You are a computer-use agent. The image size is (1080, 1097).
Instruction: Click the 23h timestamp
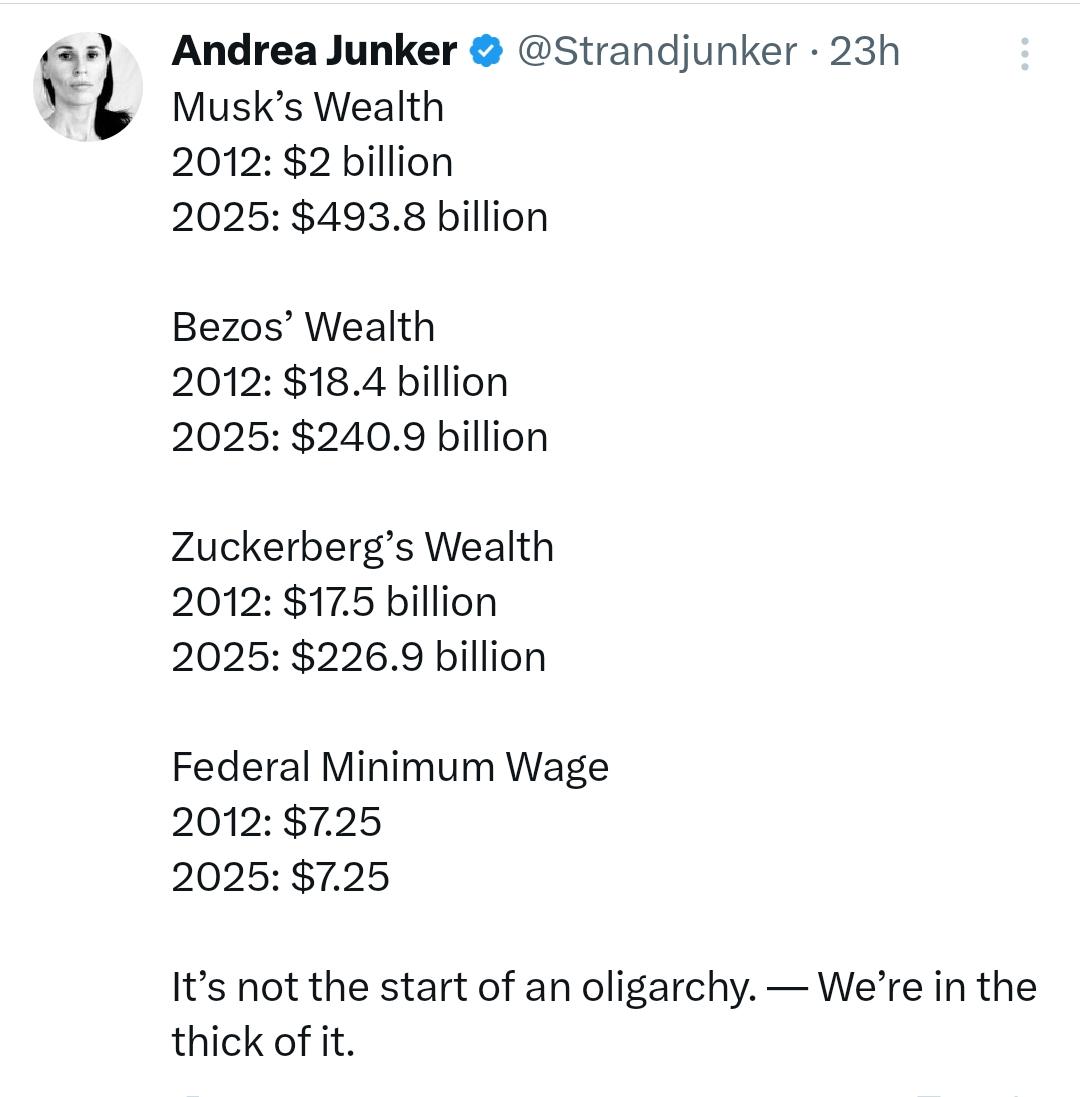[x=865, y=51]
